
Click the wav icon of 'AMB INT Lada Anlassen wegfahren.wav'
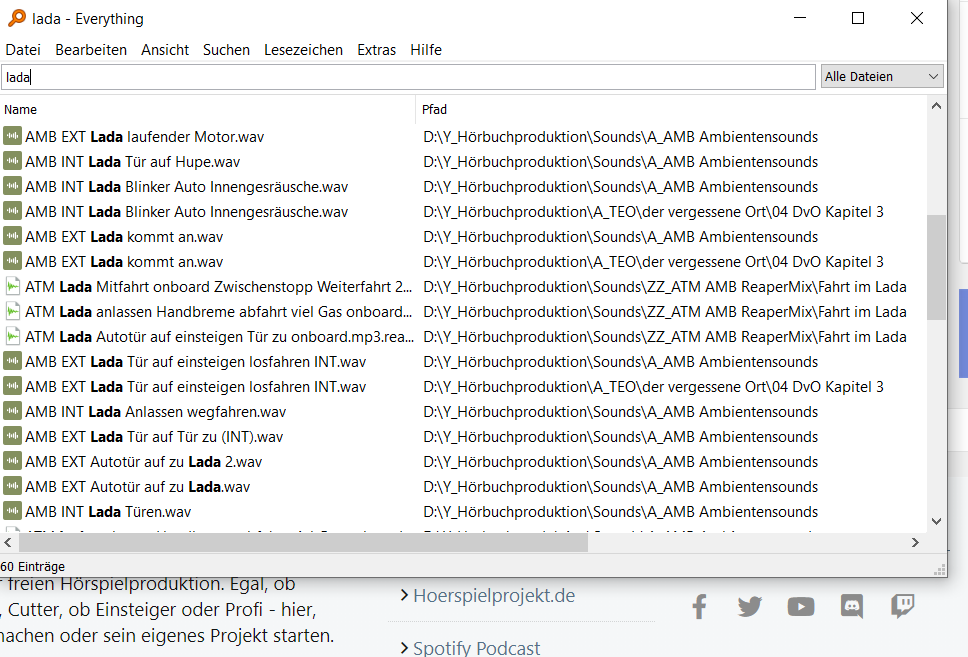pos(12,411)
